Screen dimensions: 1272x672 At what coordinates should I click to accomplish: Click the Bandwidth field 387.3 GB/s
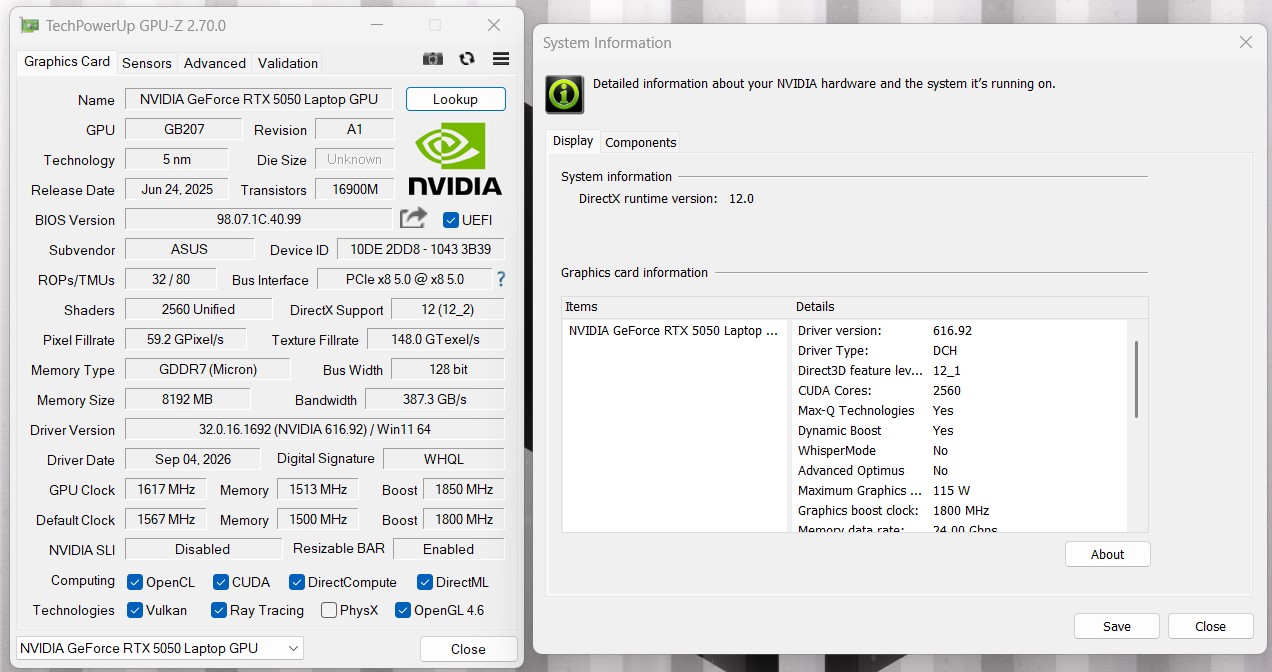click(435, 399)
